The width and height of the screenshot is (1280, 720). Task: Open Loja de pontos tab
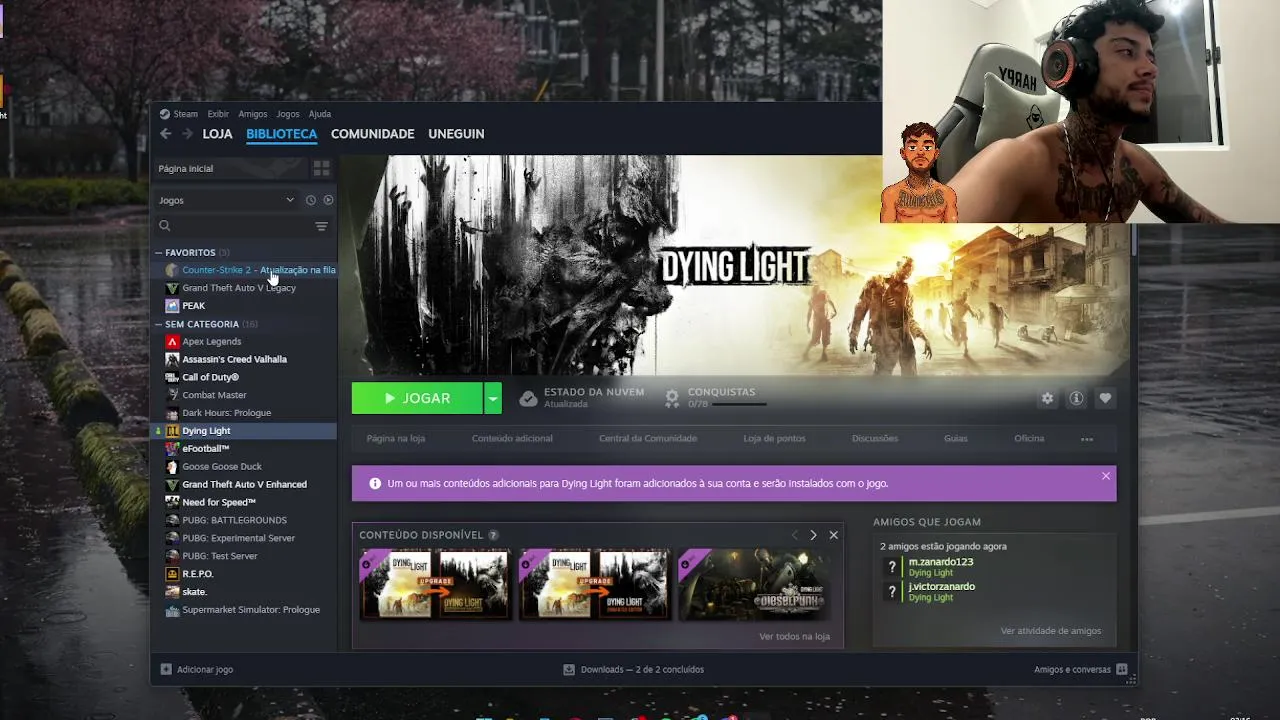pyautogui.click(x=774, y=438)
